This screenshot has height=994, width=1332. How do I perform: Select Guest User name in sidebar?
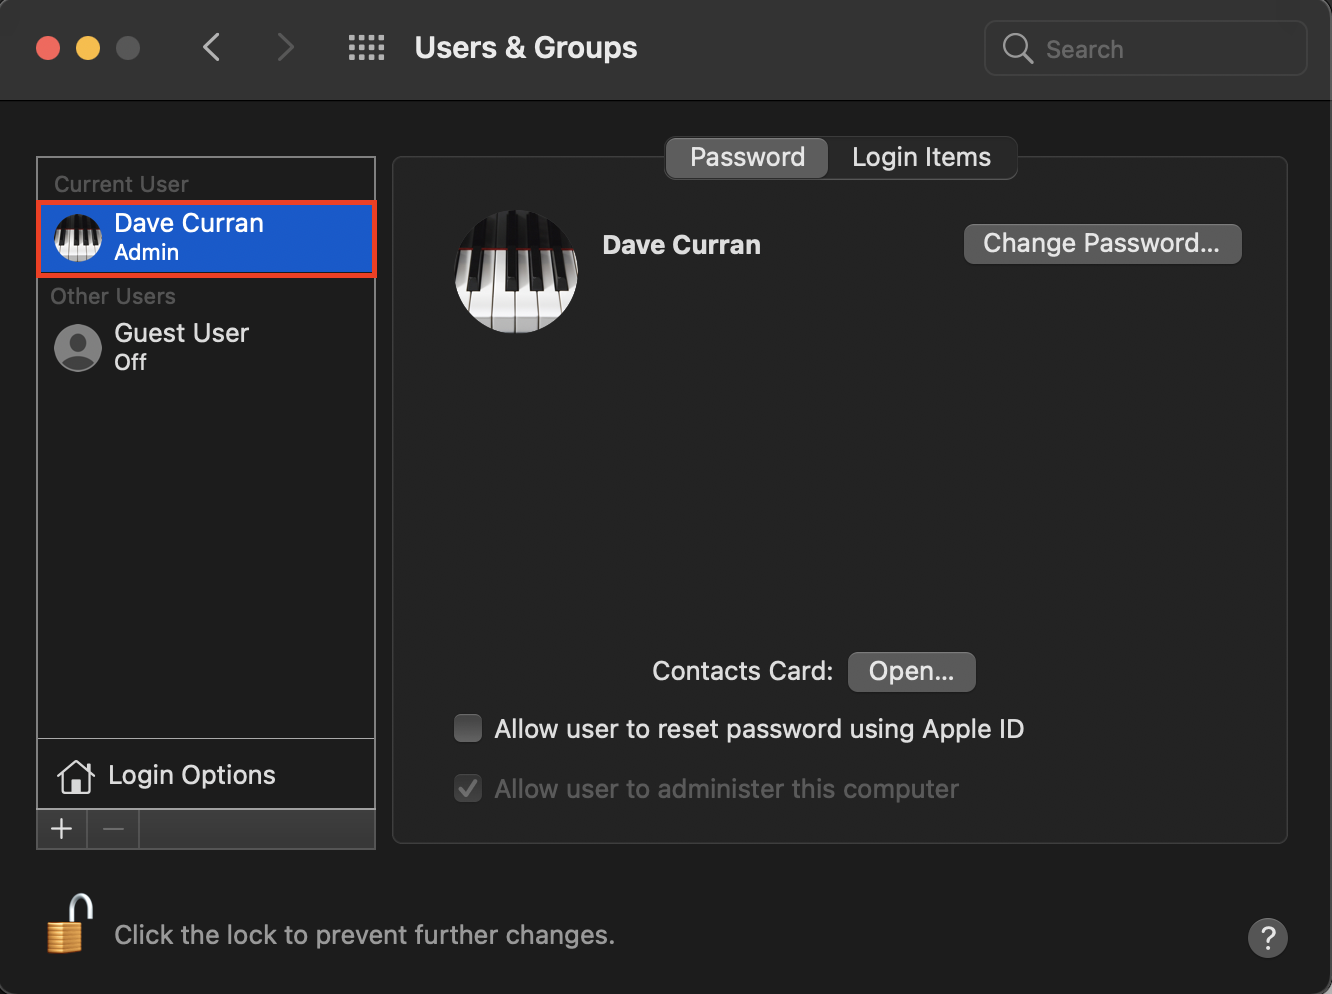point(182,334)
